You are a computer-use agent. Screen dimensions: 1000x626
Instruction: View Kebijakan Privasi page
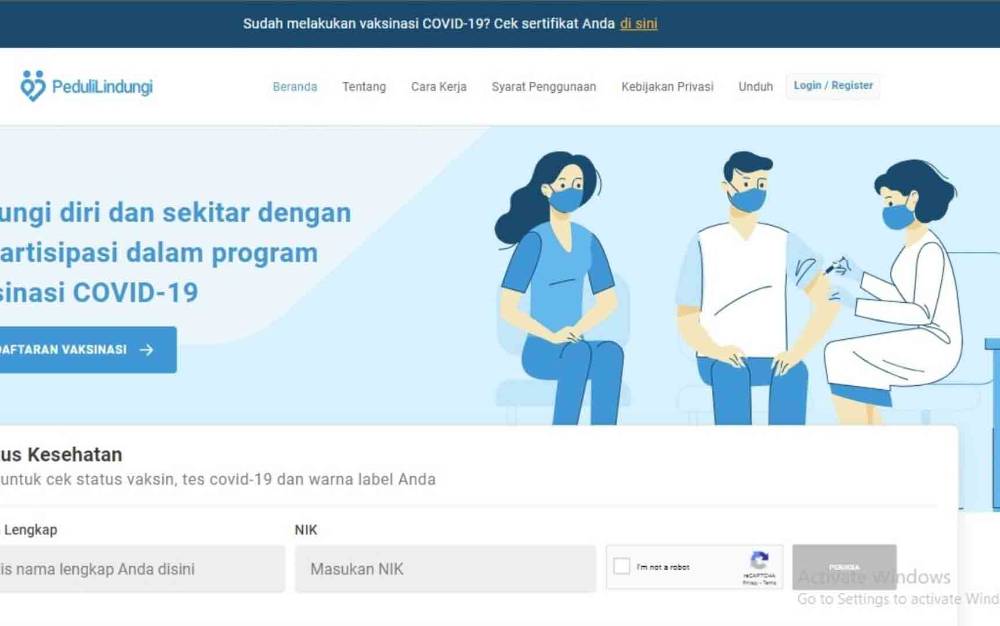tap(668, 87)
